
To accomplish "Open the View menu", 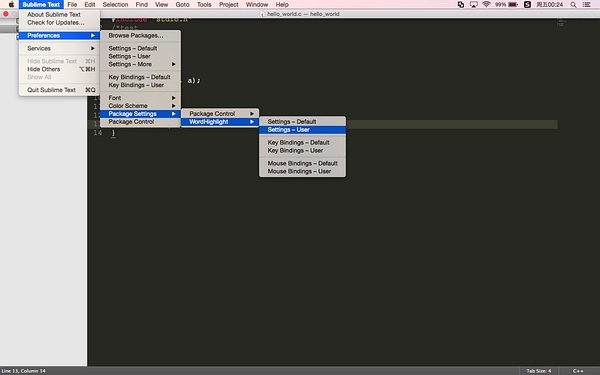I will tap(161, 5).
